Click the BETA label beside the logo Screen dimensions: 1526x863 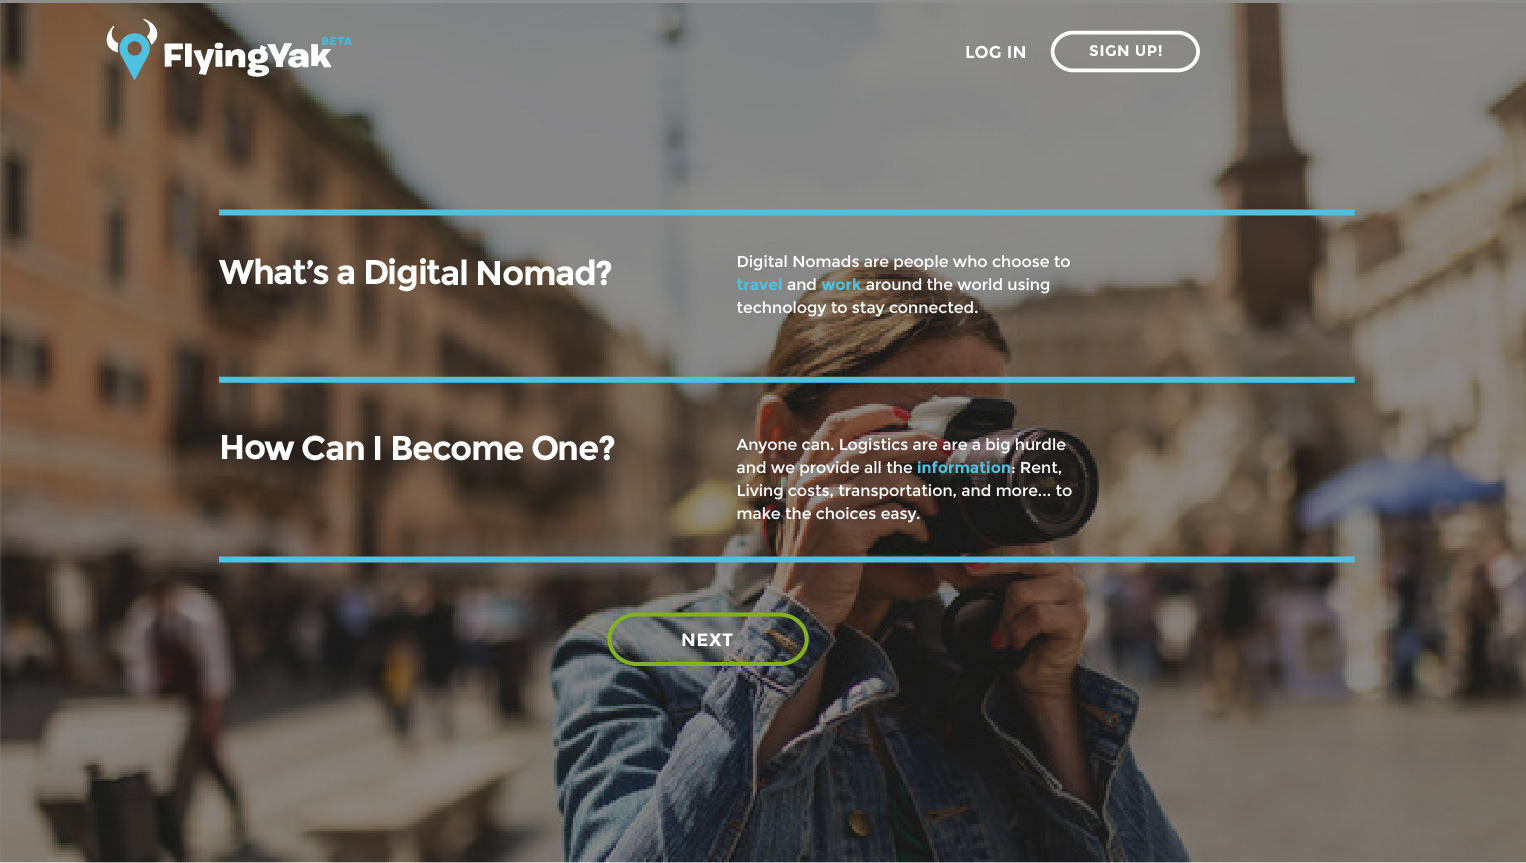click(x=336, y=41)
